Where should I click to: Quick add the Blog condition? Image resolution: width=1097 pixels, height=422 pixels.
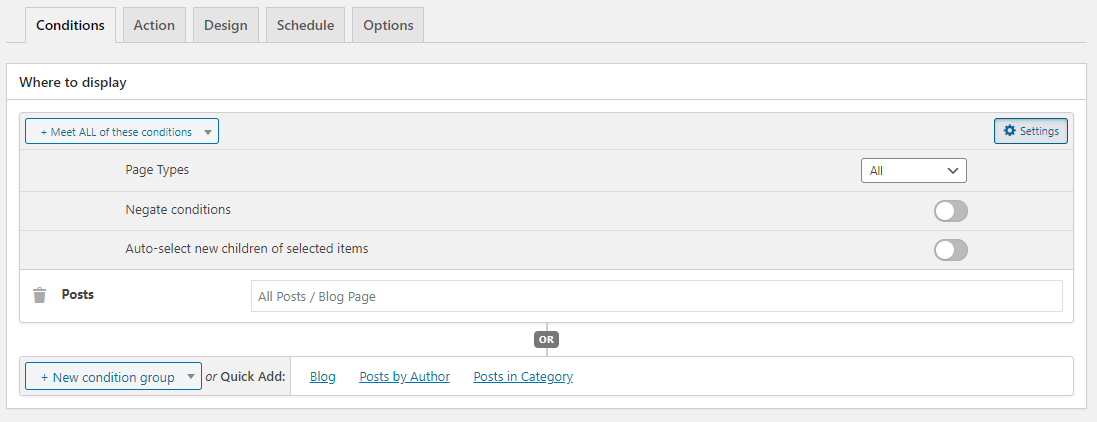(x=323, y=377)
